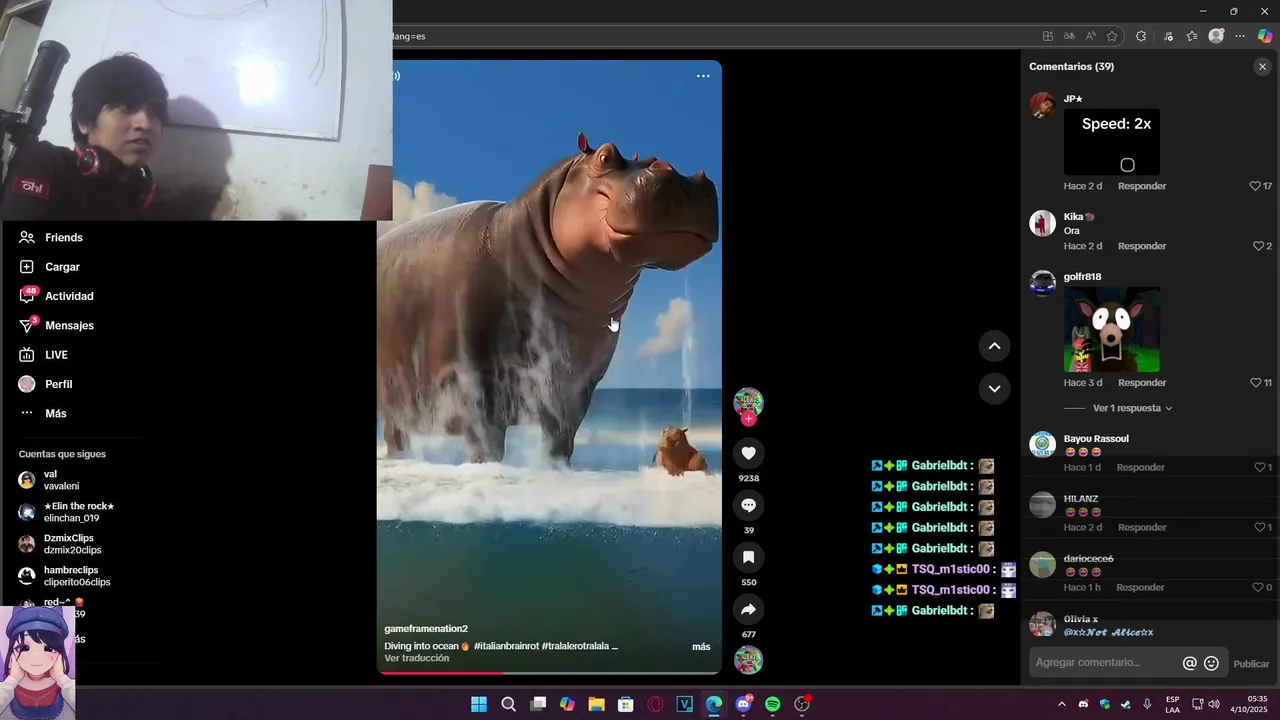Like Kika's comment with the heart
Screen dimensions: 1280x720
point(1258,246)
